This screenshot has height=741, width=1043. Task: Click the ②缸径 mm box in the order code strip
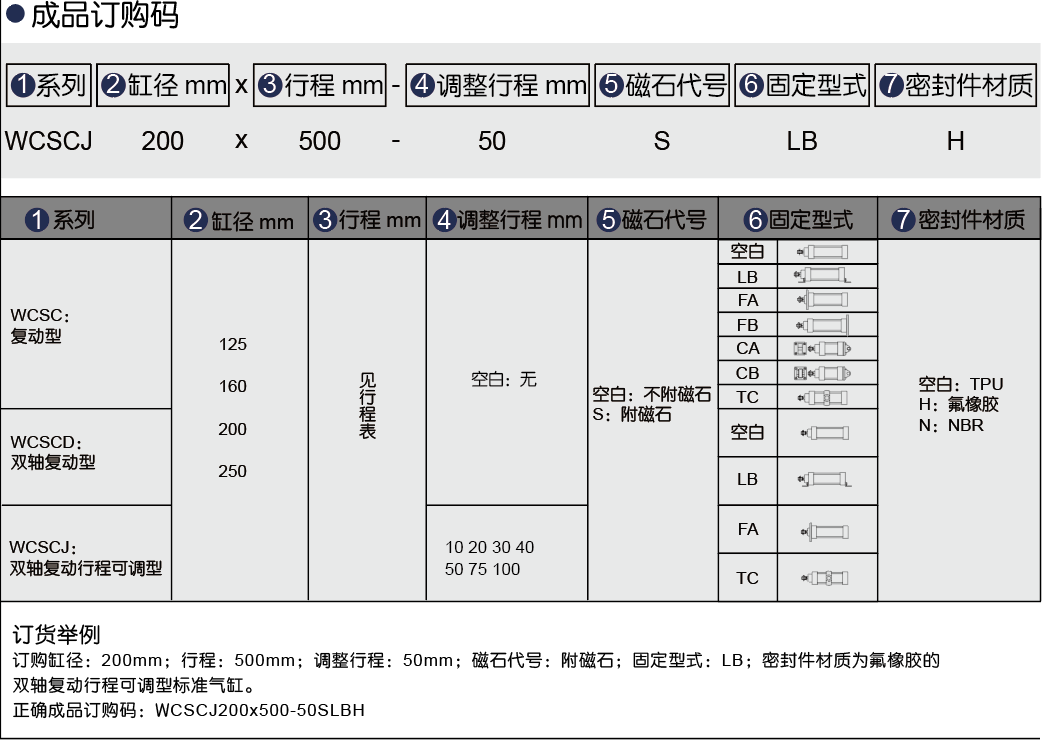pos(163,85)
